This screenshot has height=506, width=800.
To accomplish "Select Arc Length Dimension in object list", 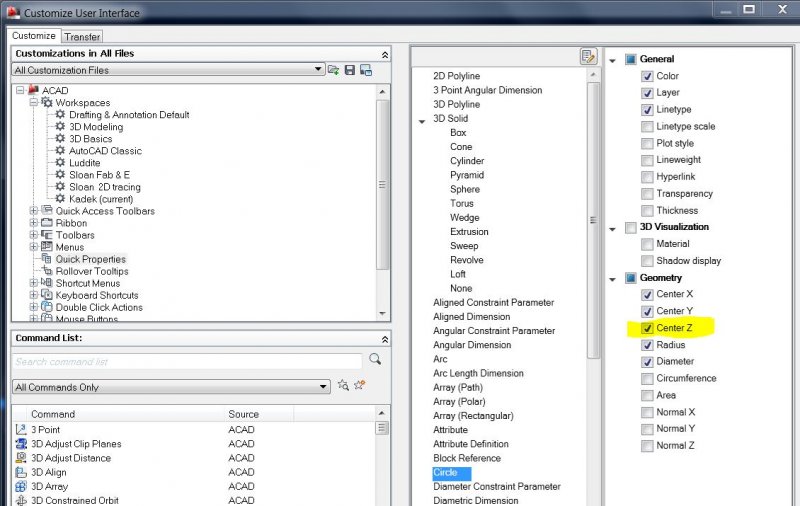I will (x=478, y=373).
